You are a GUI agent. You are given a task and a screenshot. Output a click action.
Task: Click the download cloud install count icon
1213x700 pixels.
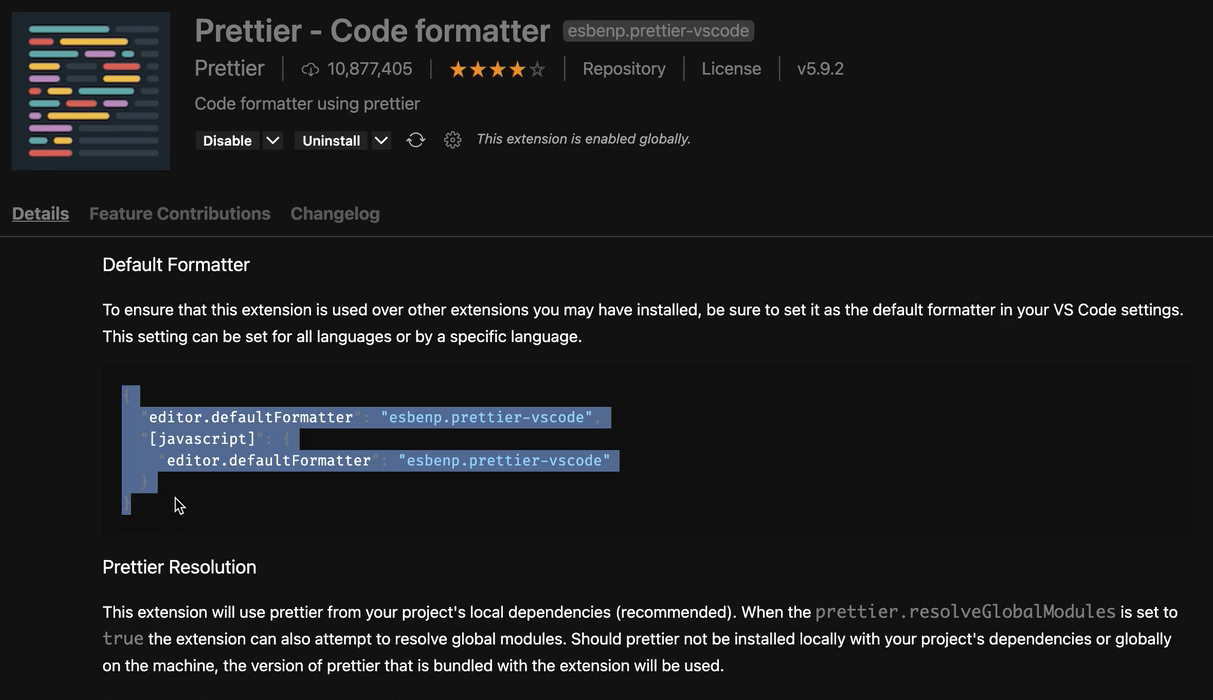point(310,69)
